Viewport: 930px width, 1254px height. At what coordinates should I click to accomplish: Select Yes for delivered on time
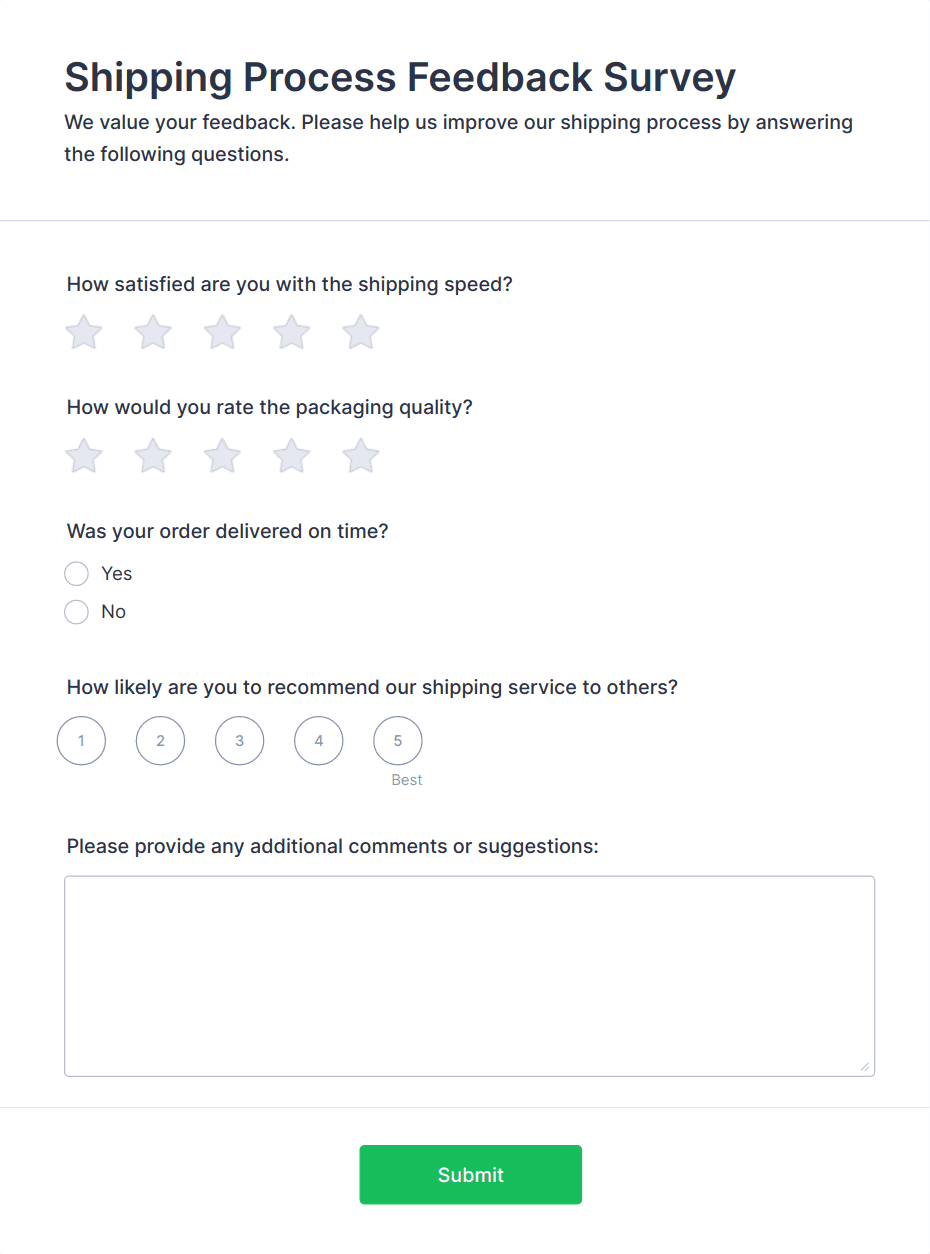[76, 574]
